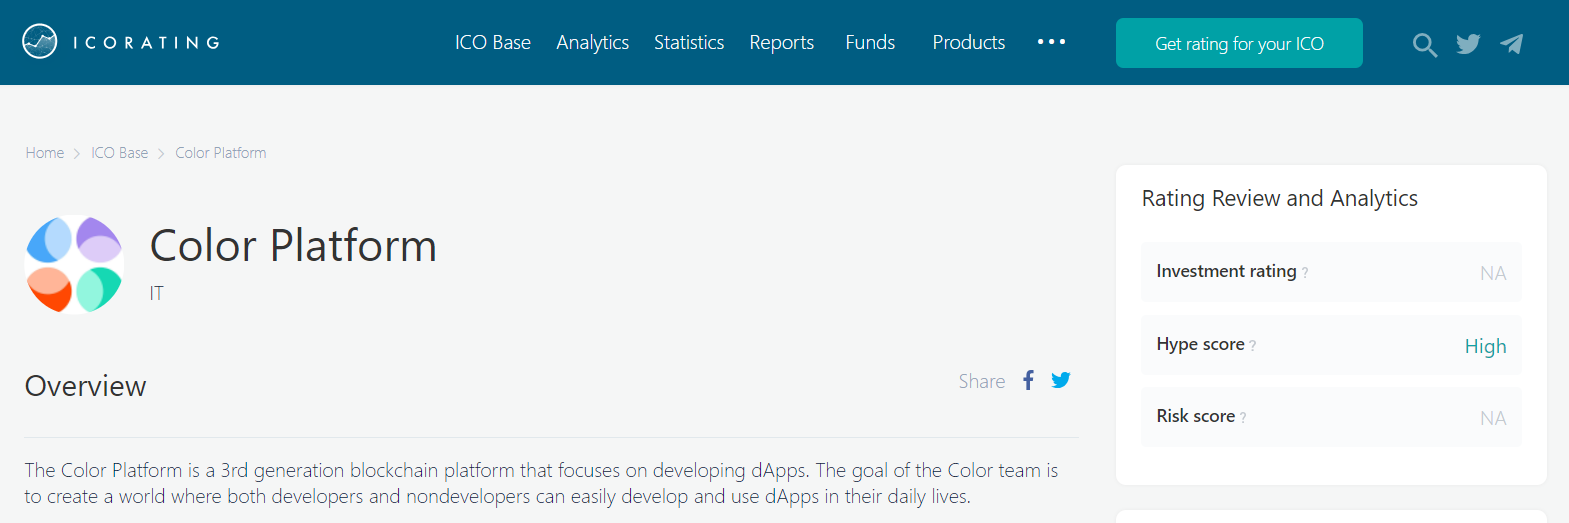
Task: Click the Share label
Action: click(982, 381)
